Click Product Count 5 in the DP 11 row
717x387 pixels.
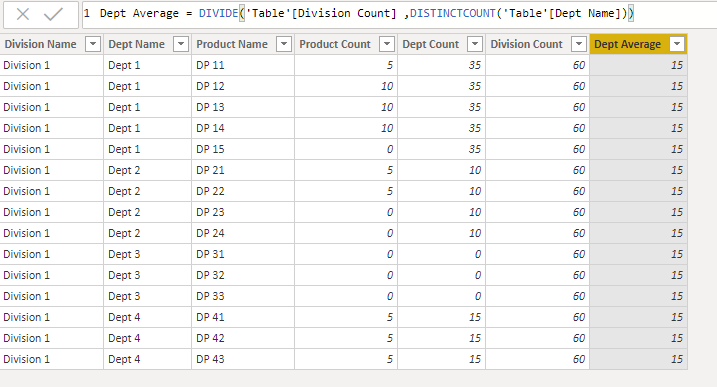point(346,65)
